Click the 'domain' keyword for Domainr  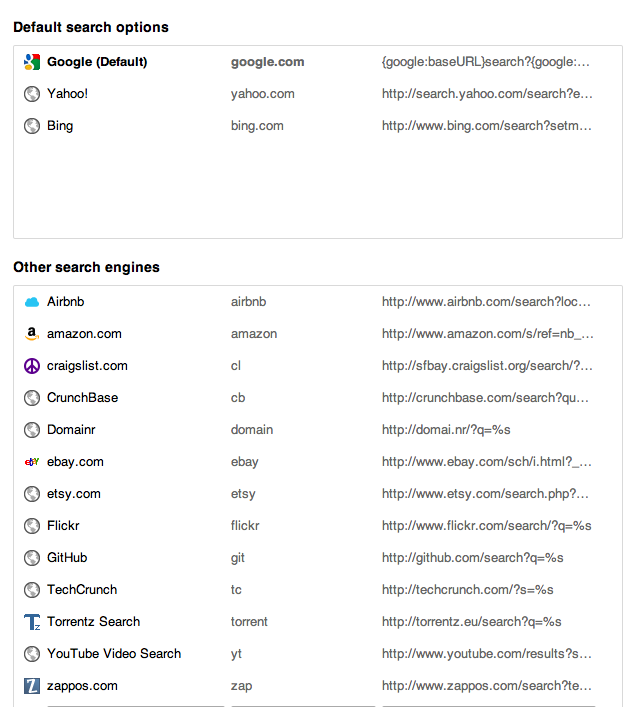point(252,430)
